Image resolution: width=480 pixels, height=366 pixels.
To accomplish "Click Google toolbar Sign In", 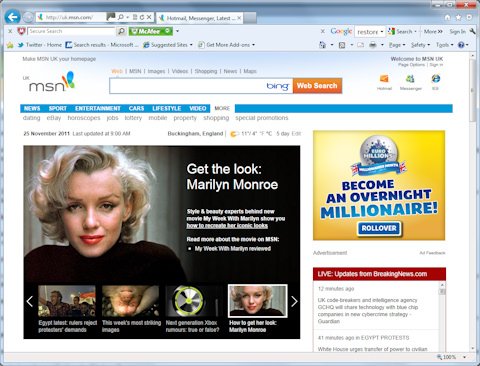I will [457, 32].
